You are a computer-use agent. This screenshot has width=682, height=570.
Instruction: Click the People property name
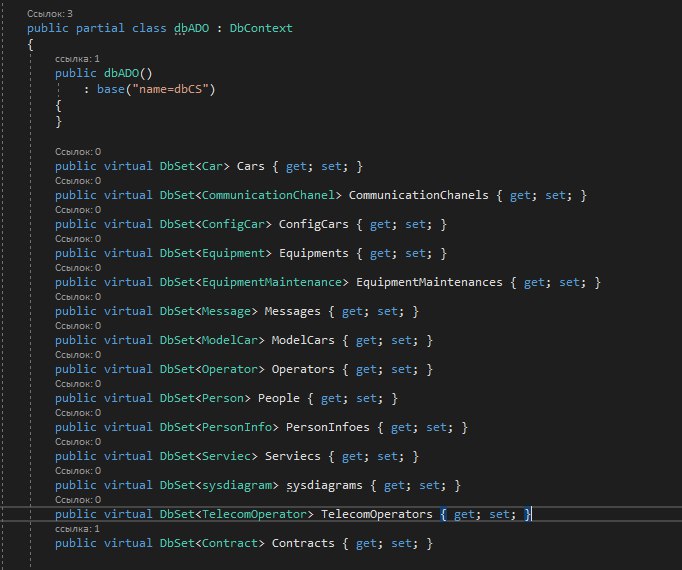(x=278, y=398)
